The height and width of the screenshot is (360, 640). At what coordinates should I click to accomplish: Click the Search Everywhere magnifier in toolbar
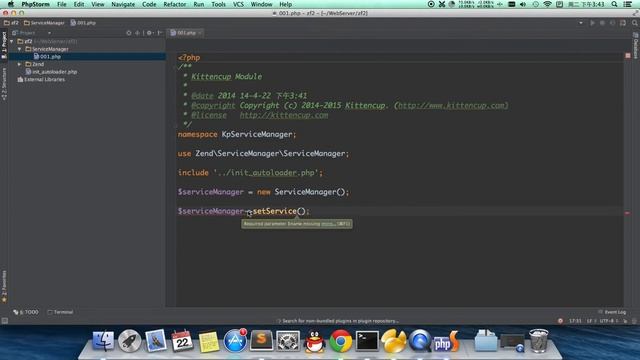(635, 23)
